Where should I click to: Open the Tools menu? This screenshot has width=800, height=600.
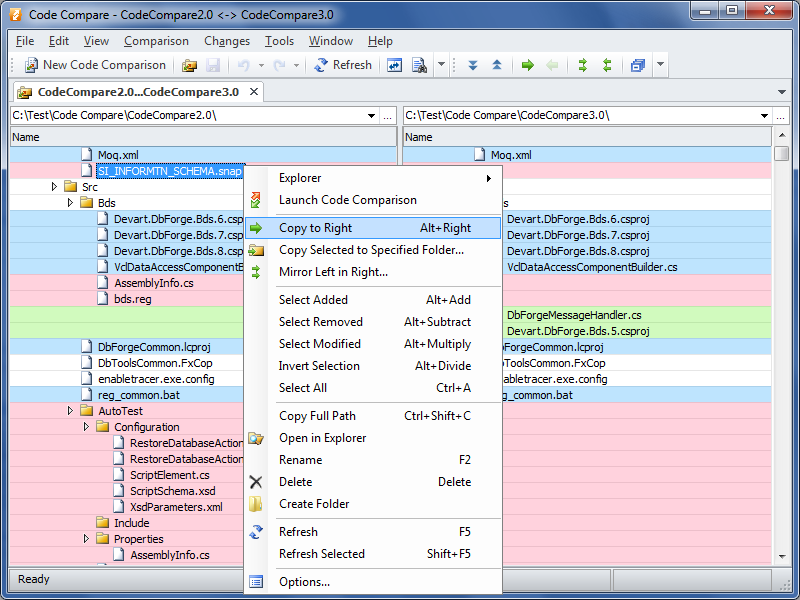click(279, 41)
